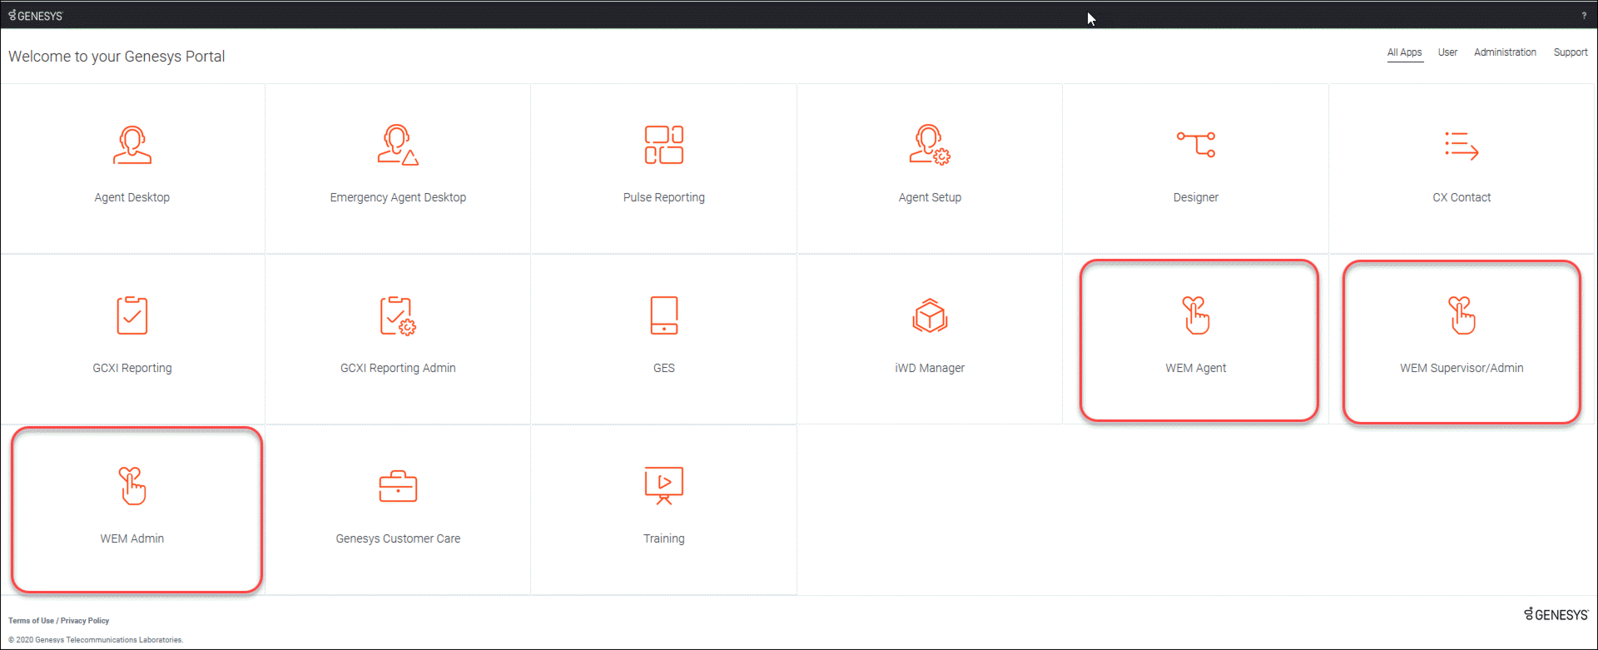Click the Genesys Customer Care label
Image resolution: width=1598 pixels, height=650 pixels.
click(398, 539)
